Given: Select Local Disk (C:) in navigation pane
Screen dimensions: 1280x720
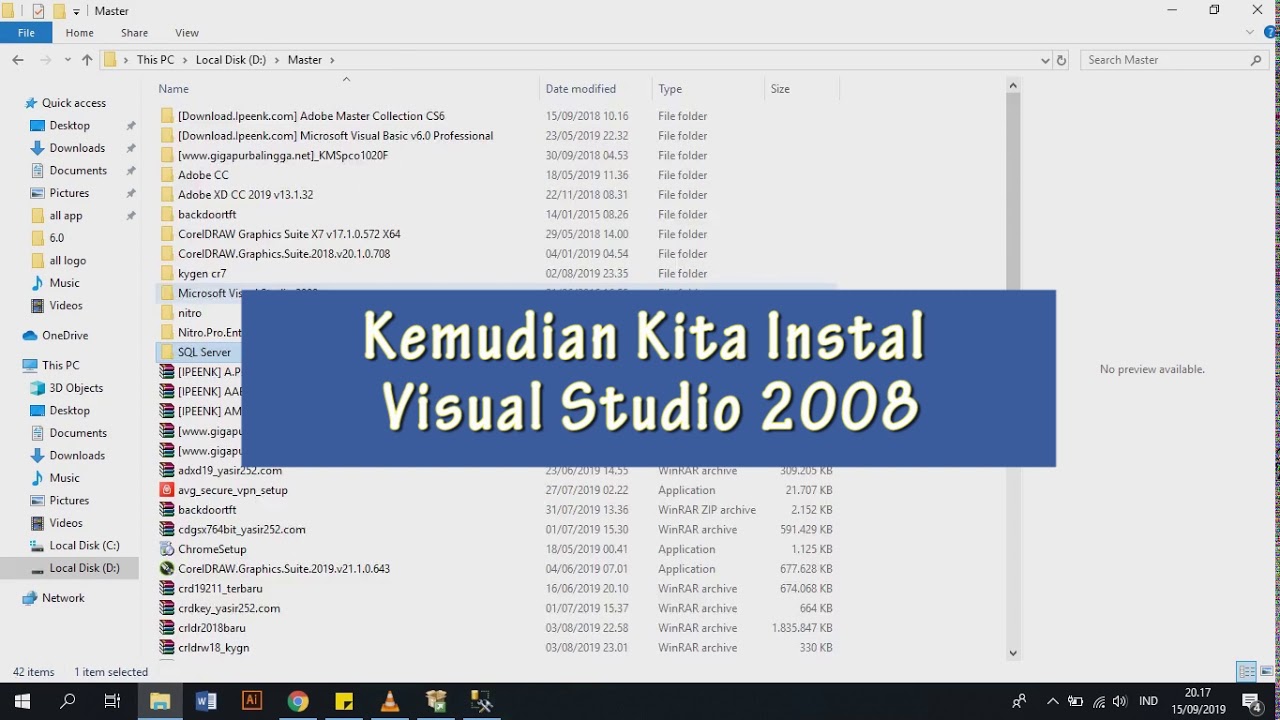Looking at the screenshot, I should pos(84,545).
